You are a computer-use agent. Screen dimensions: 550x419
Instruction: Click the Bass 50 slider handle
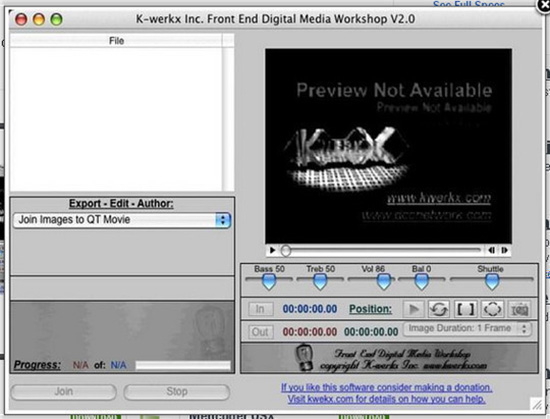269,282
